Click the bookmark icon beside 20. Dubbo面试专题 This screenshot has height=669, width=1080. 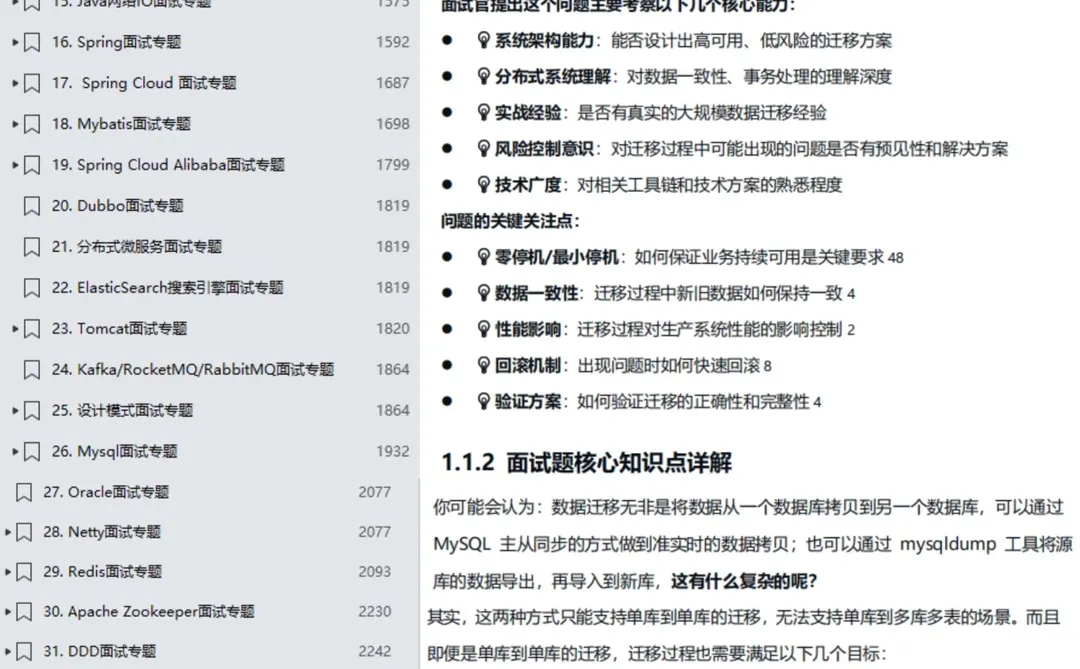(30, 205)
